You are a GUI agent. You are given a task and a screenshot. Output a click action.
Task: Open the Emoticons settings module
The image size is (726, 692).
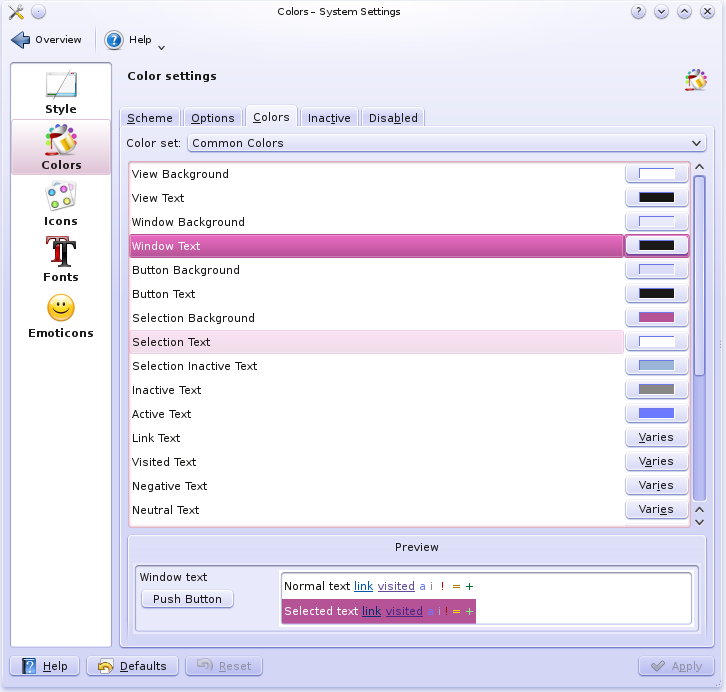[x=61, y=316]
